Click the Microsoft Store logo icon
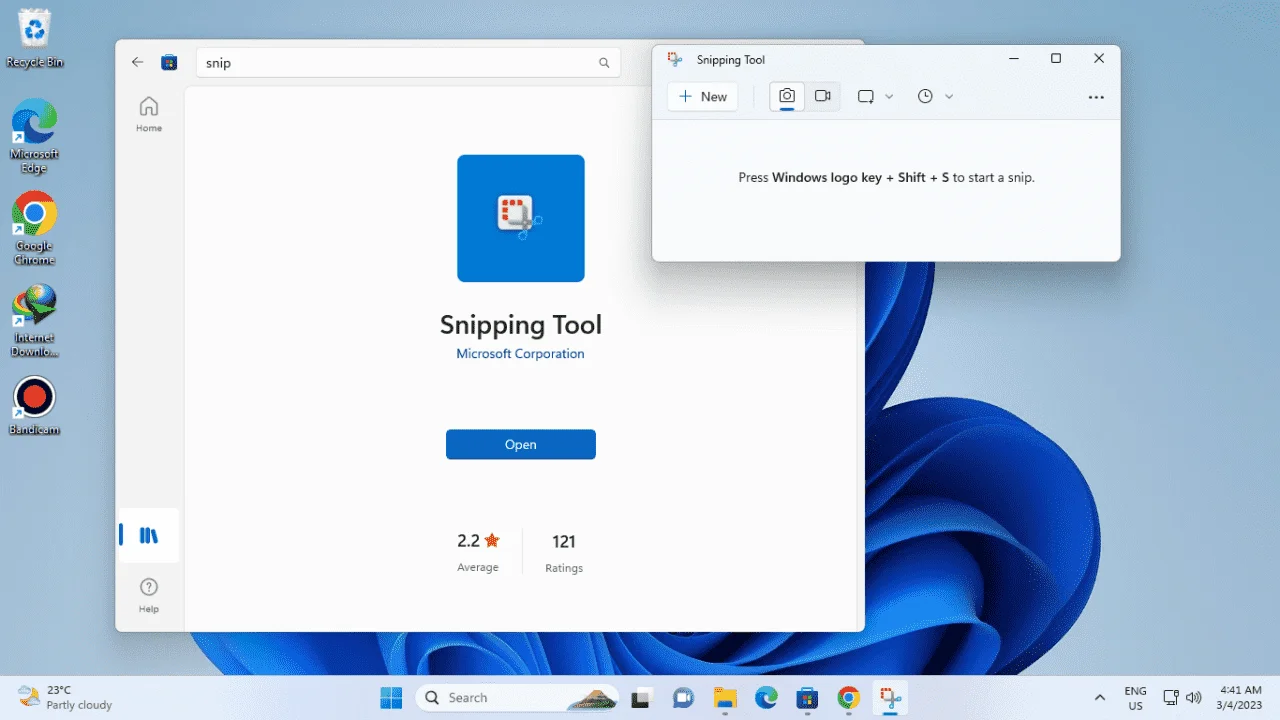The height and width of the screenshot is (720, 1280). click(169, 62)
